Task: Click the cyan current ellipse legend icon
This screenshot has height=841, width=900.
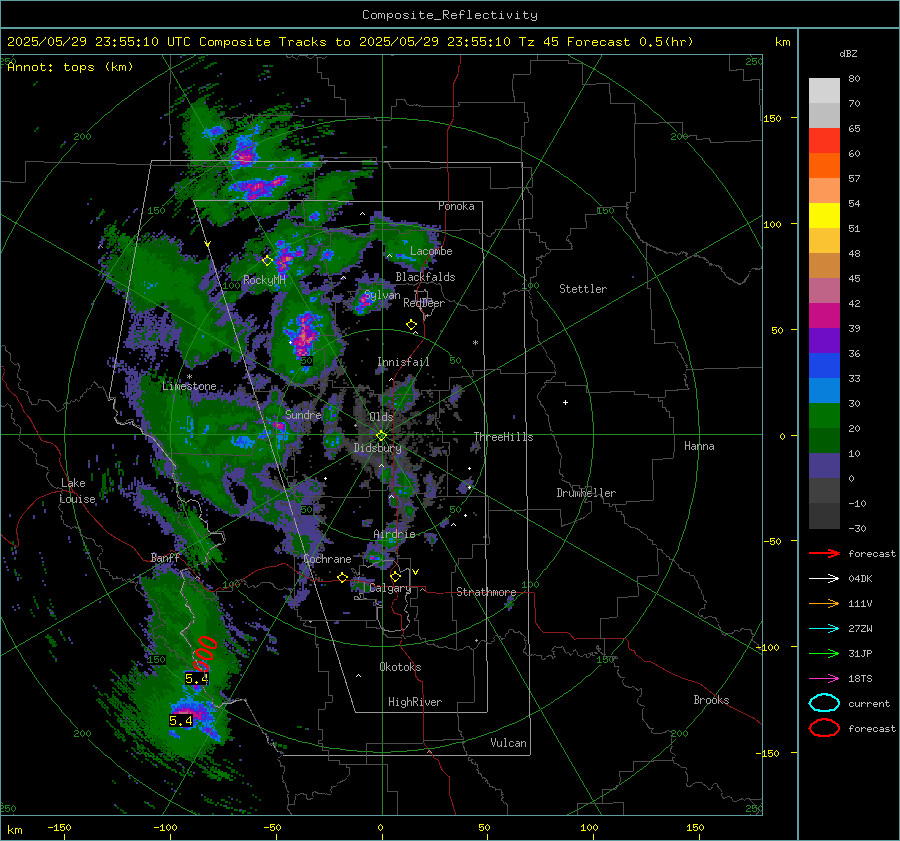Action: [824, 703]
